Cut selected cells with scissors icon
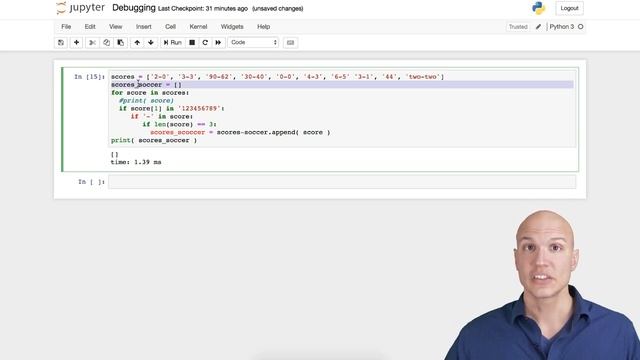Screen dimensions: 640x360 [x=92, y=42]
